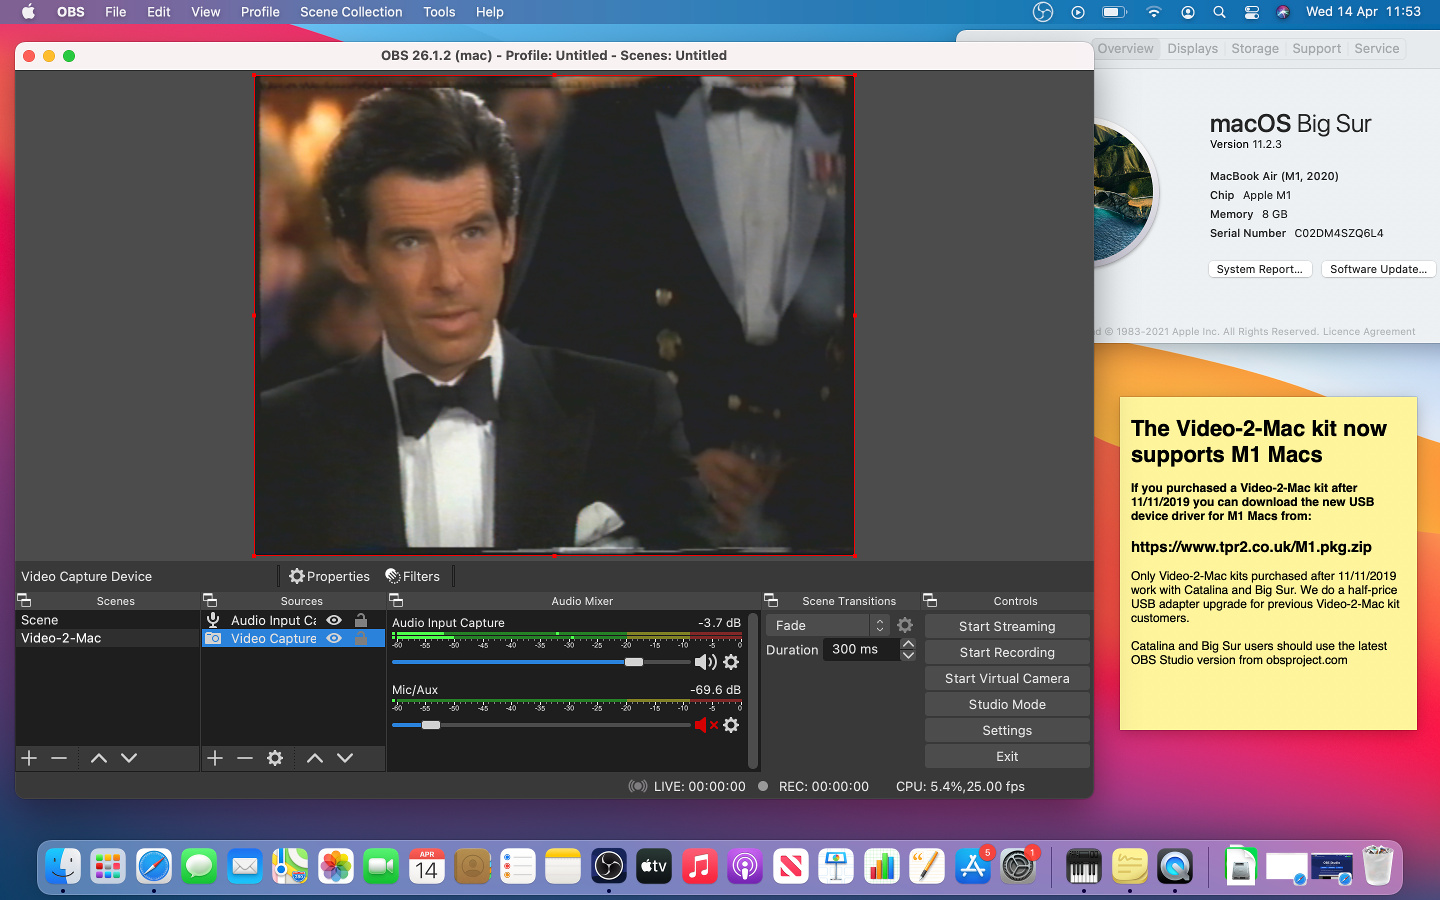Viewport: 1440px width, 900px height.
Task: Remove the selected source with the minus button
Action: (245, 758)
